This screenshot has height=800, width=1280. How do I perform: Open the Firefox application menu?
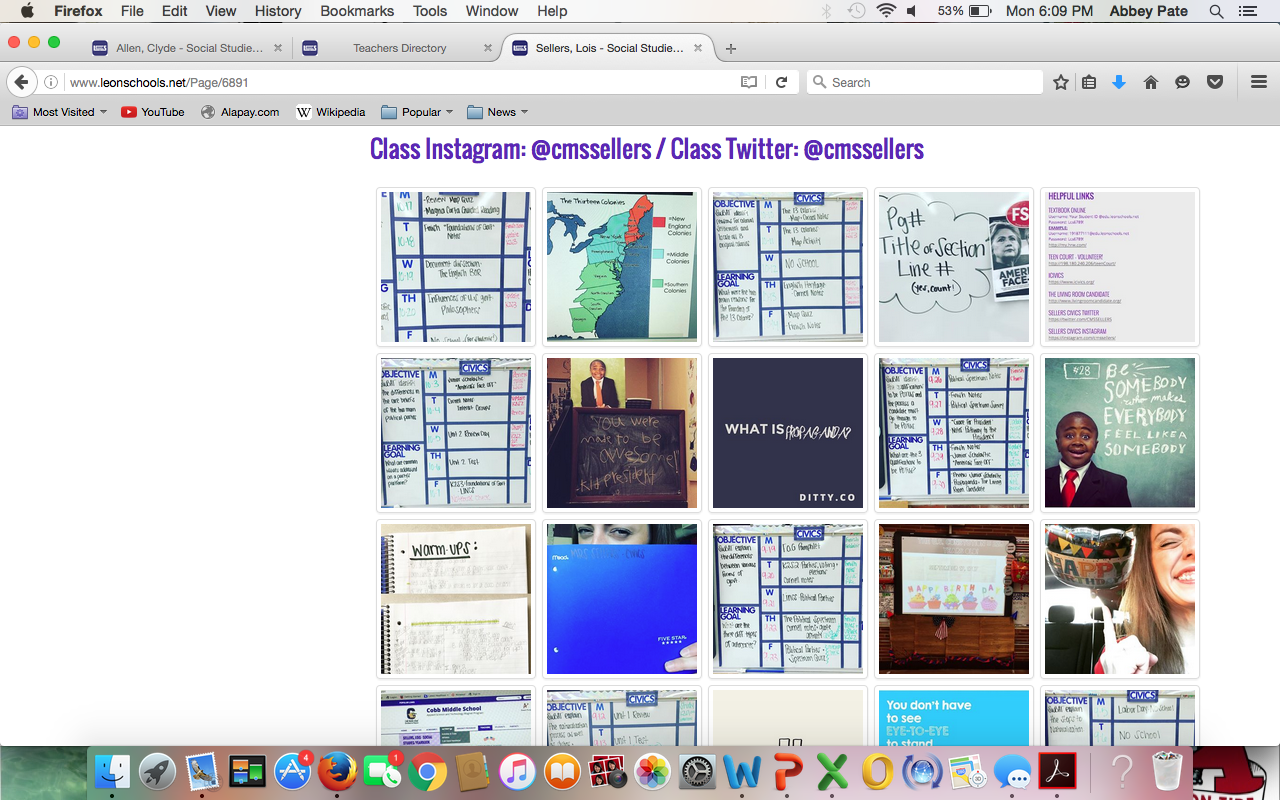(x=78, y=11)
